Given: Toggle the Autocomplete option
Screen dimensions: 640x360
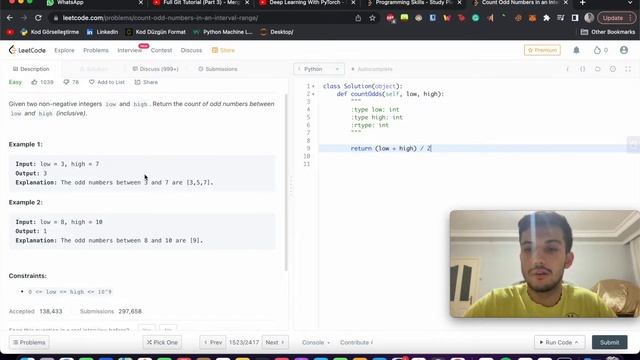Looking at the screenshot, I should pyautogui.click(x=372, y=69).
